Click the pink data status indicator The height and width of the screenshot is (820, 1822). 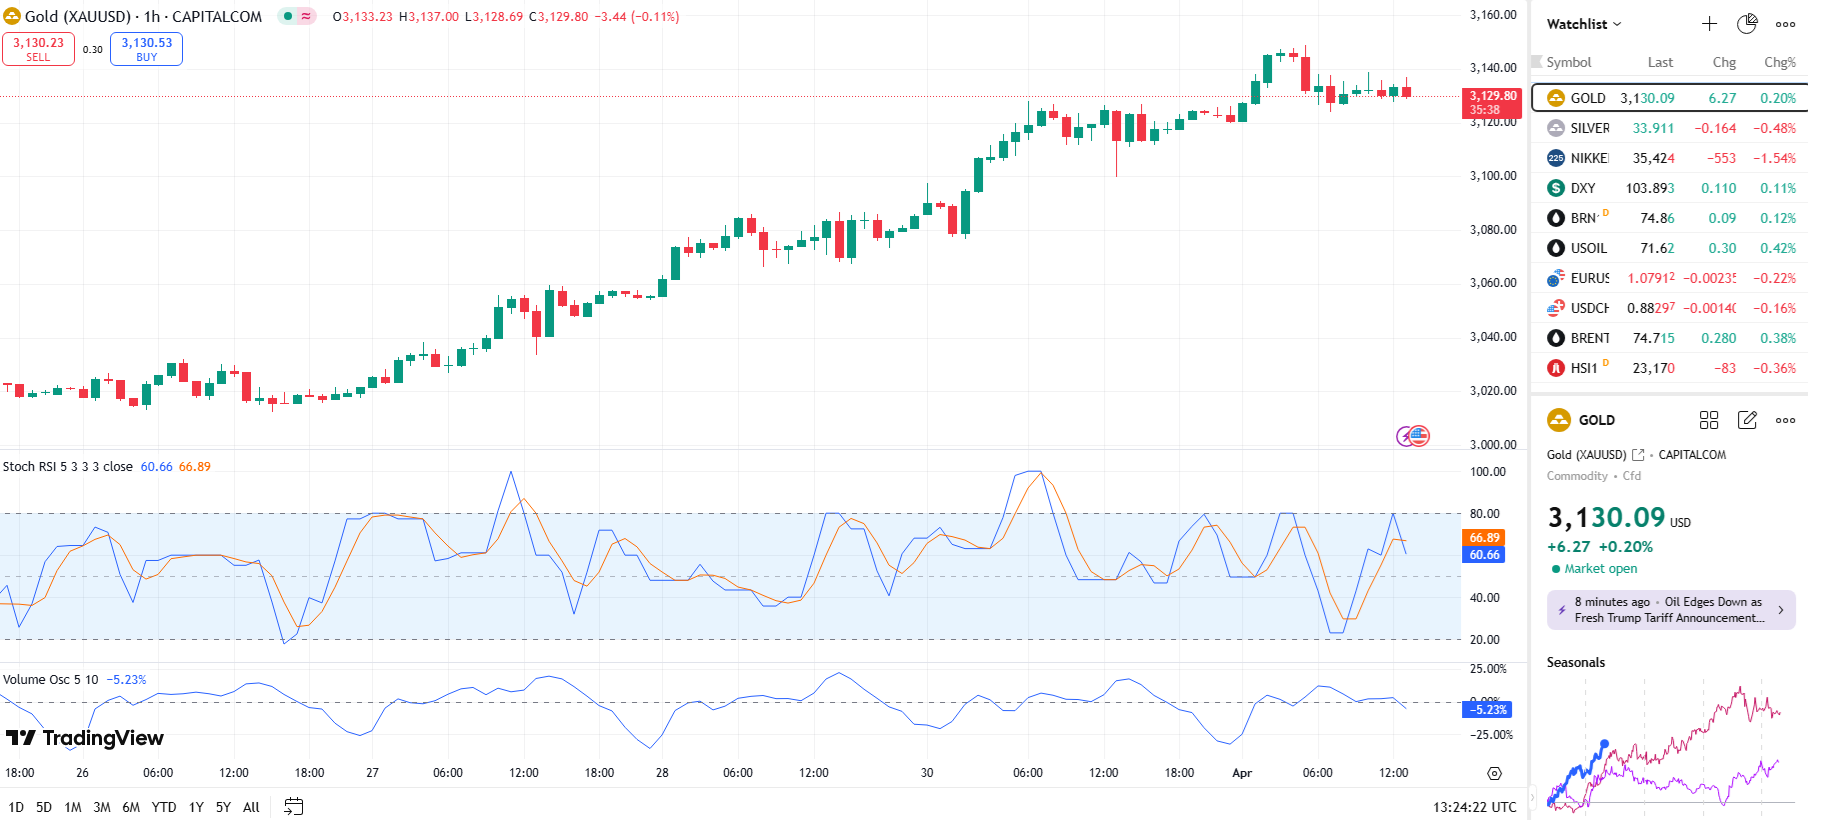[306, 16]
